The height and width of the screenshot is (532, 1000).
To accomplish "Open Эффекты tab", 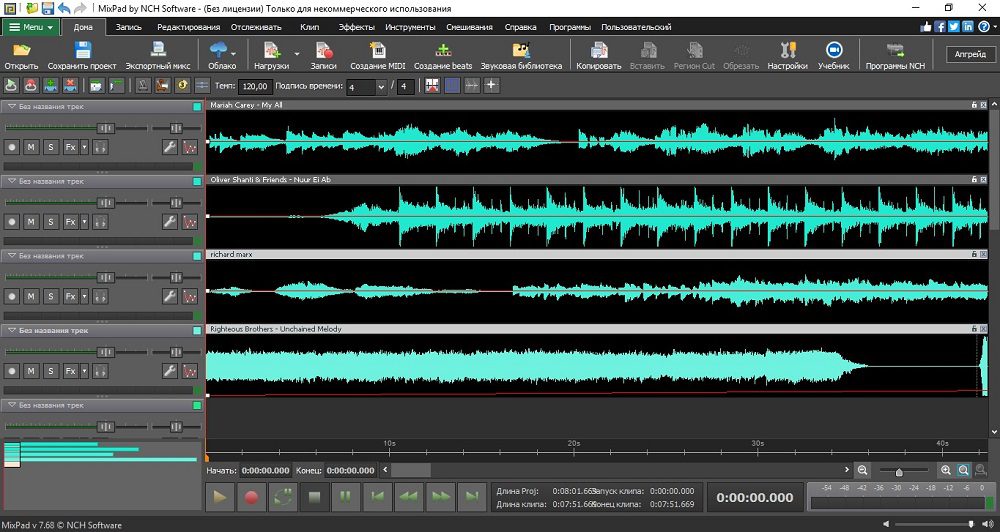I will [357, 27].
